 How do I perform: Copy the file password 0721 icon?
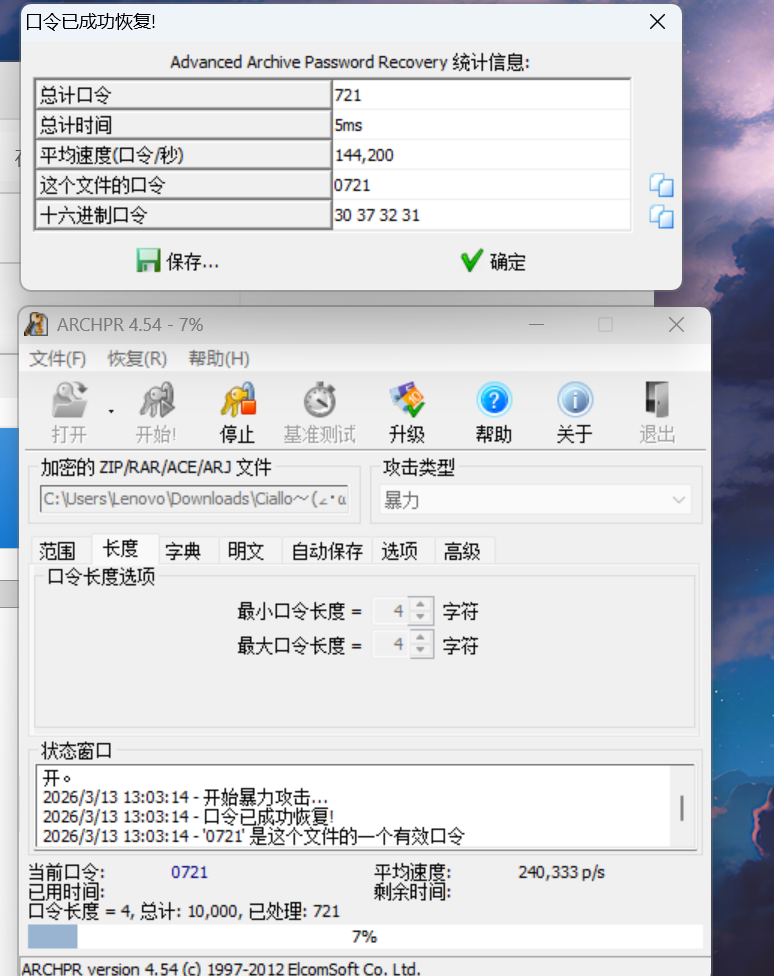661,185
